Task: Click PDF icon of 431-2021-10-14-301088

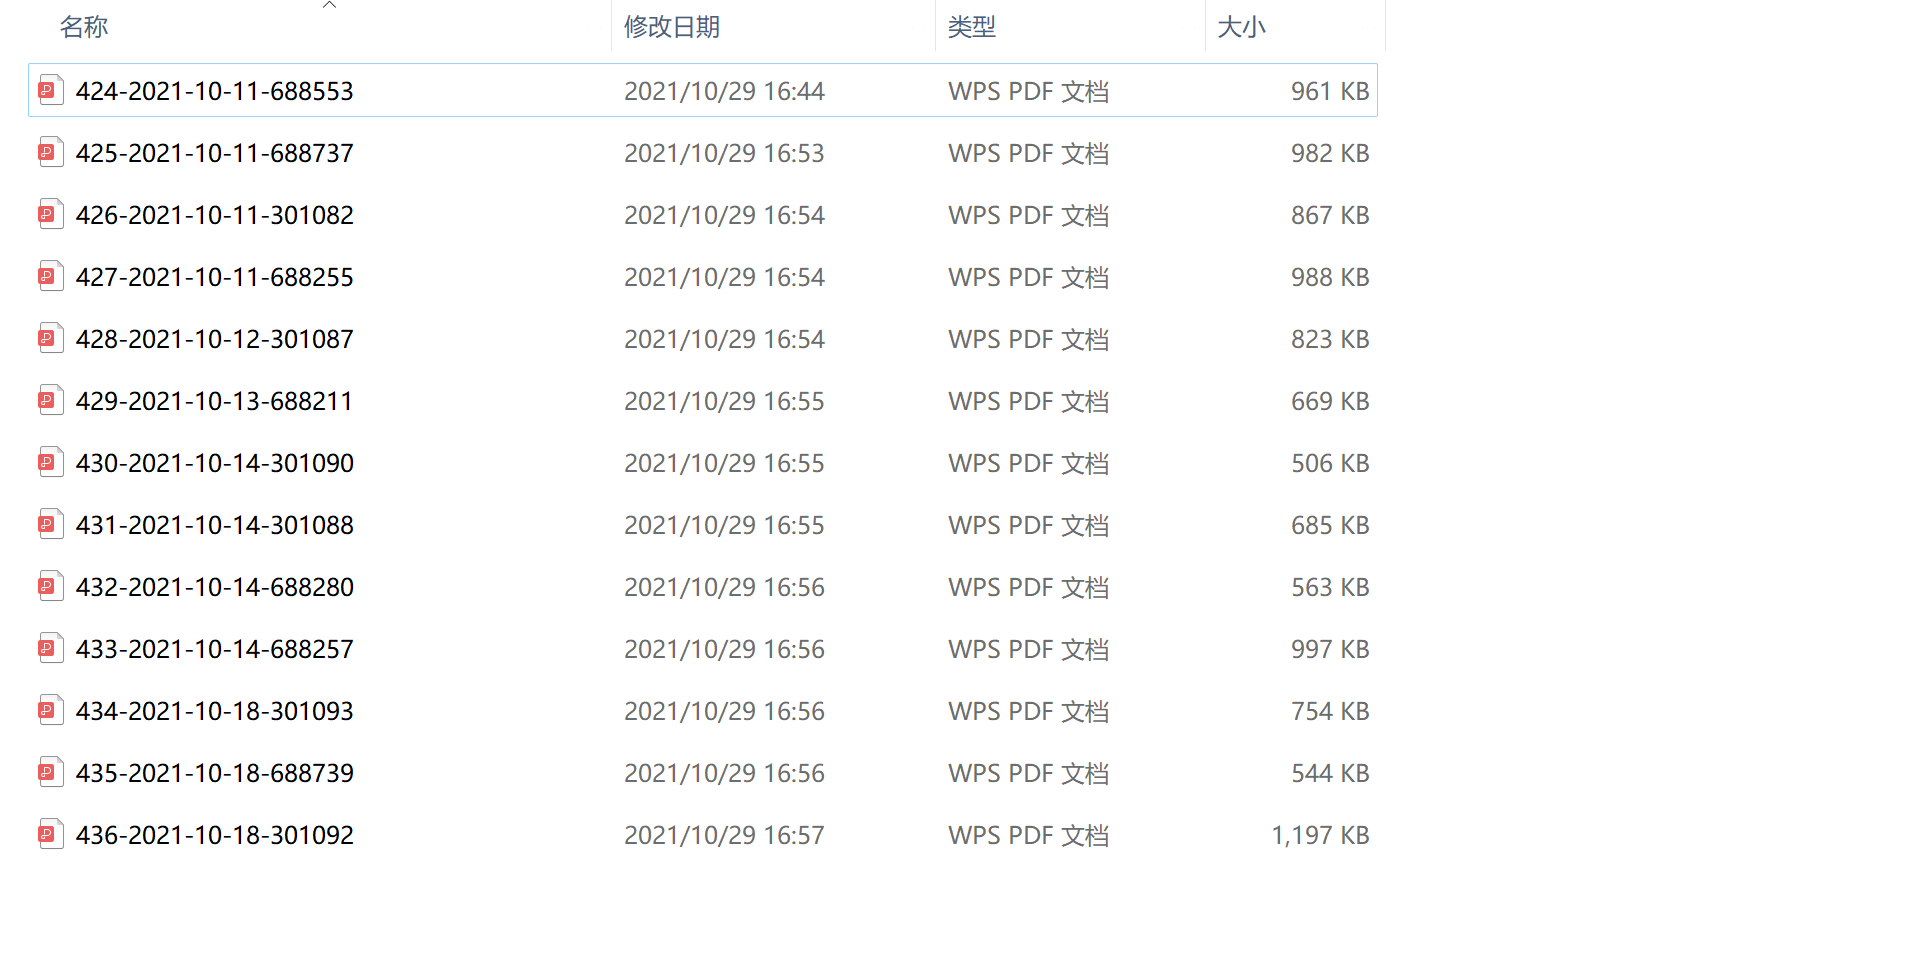Action: tap(51, 524)
